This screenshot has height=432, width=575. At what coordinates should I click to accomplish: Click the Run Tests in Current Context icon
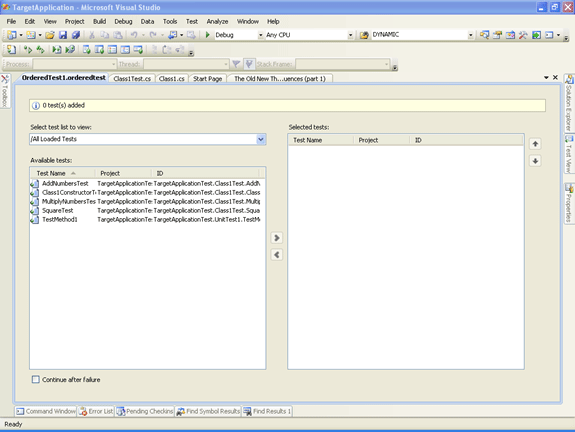click(28, 50)
